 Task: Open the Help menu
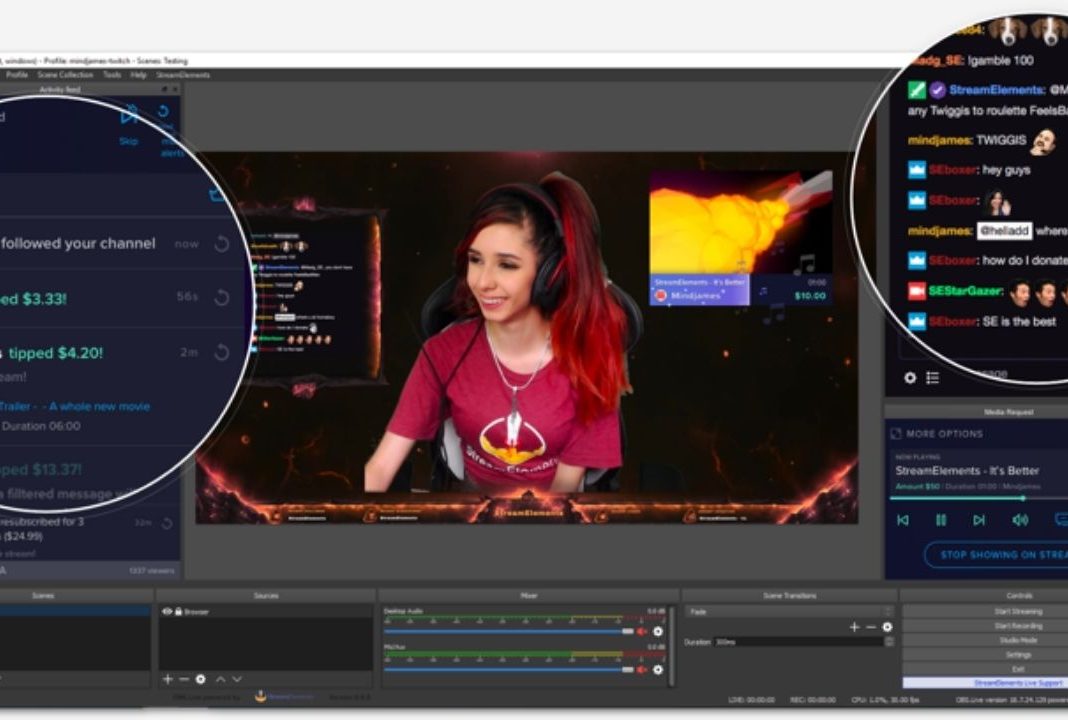pos(138,75)
